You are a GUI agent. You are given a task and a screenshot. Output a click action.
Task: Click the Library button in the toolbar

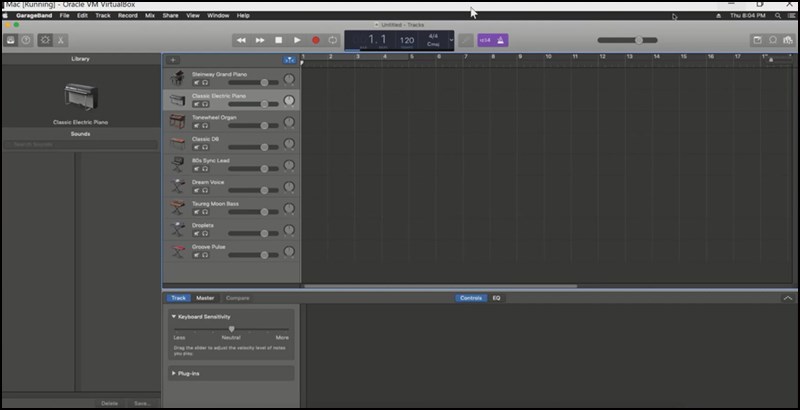(x=10, y=40)
